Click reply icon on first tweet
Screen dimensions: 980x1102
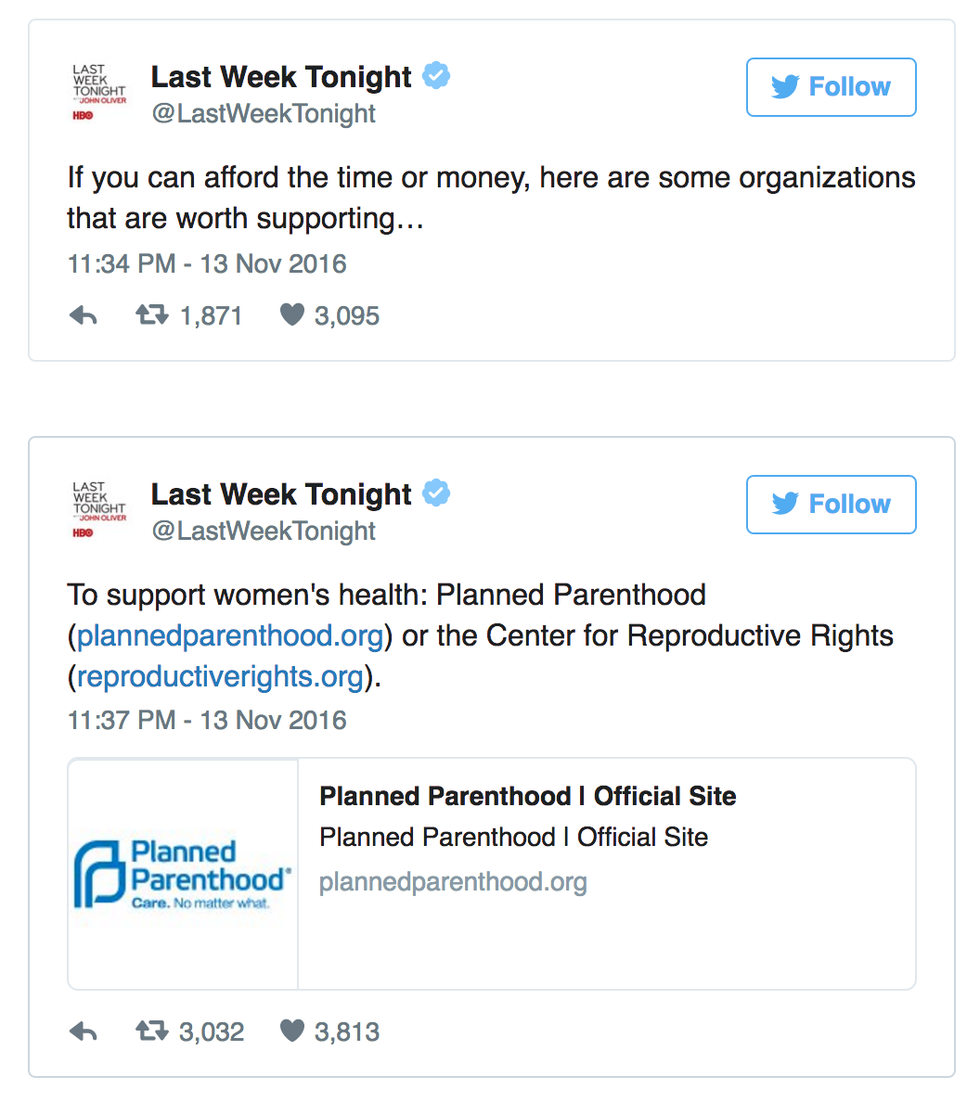(x=83, y=316)
